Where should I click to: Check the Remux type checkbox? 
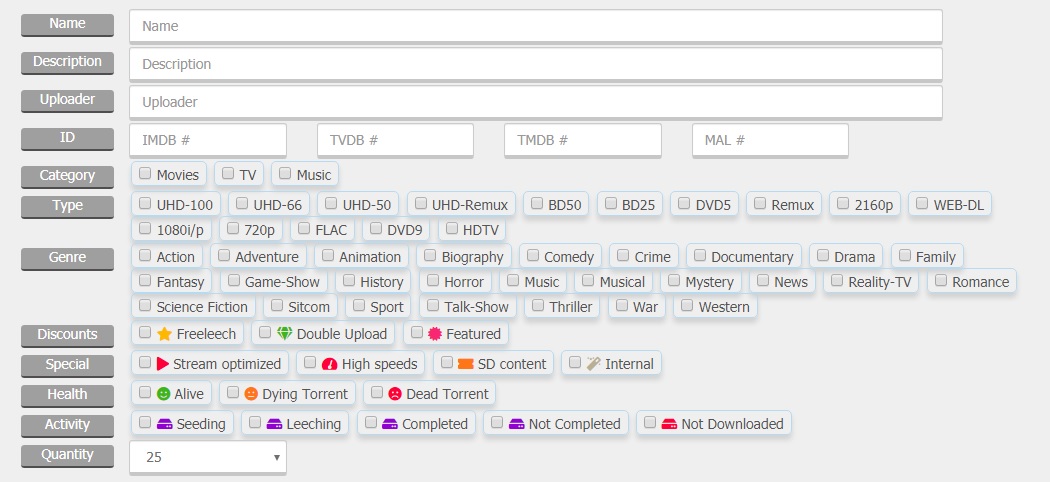[759, 203]
